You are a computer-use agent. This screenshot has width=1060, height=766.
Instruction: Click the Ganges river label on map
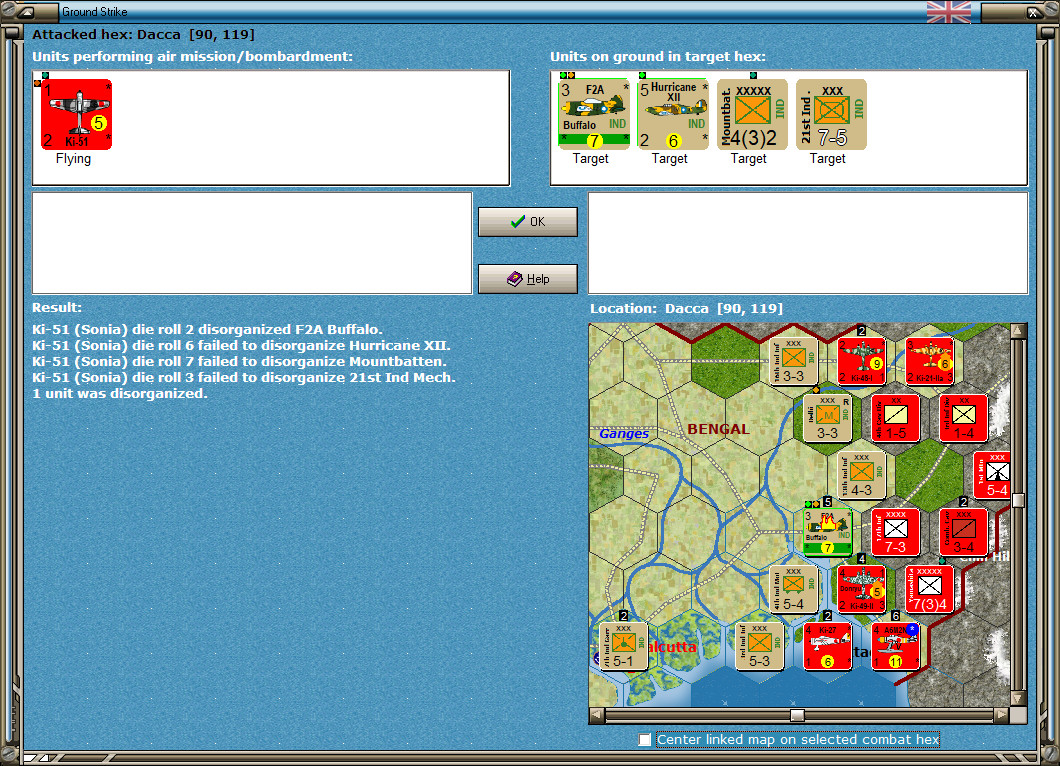624,433
